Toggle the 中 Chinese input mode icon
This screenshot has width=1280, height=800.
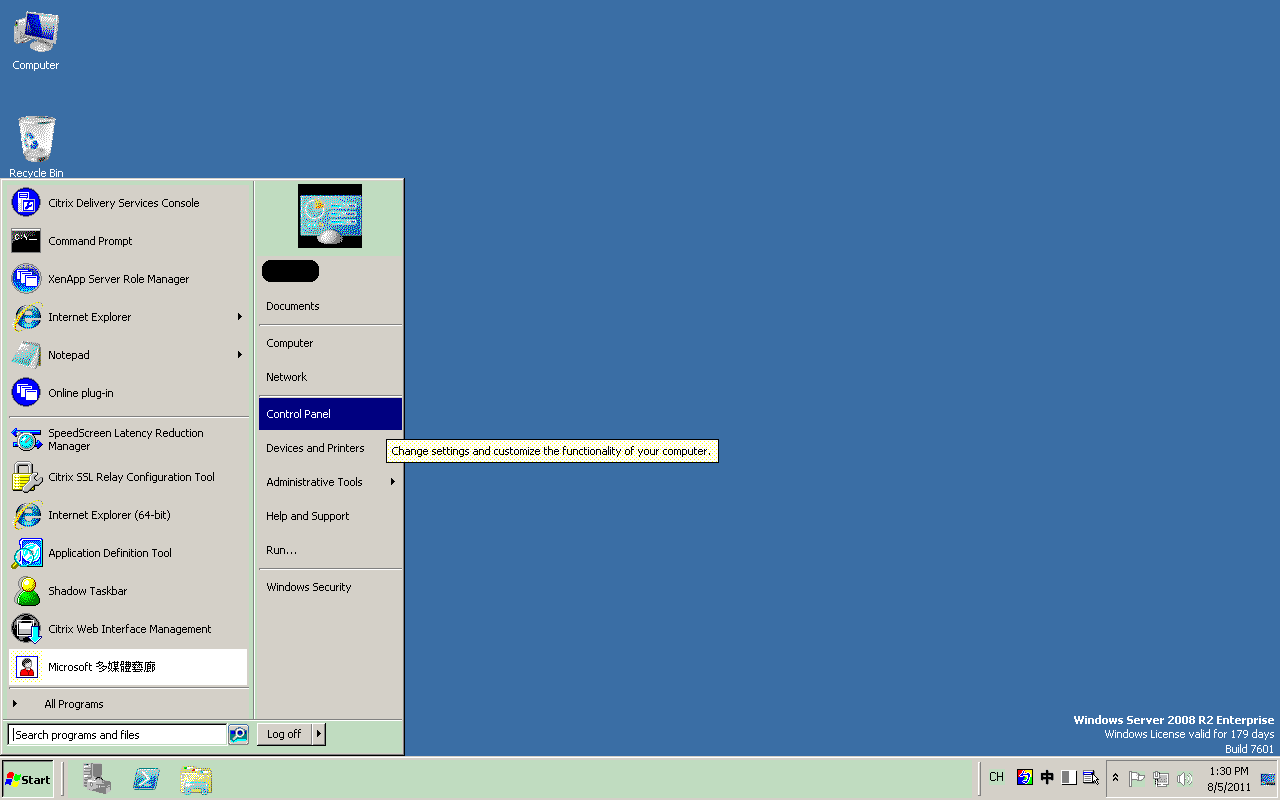(x=1047, y=777)
